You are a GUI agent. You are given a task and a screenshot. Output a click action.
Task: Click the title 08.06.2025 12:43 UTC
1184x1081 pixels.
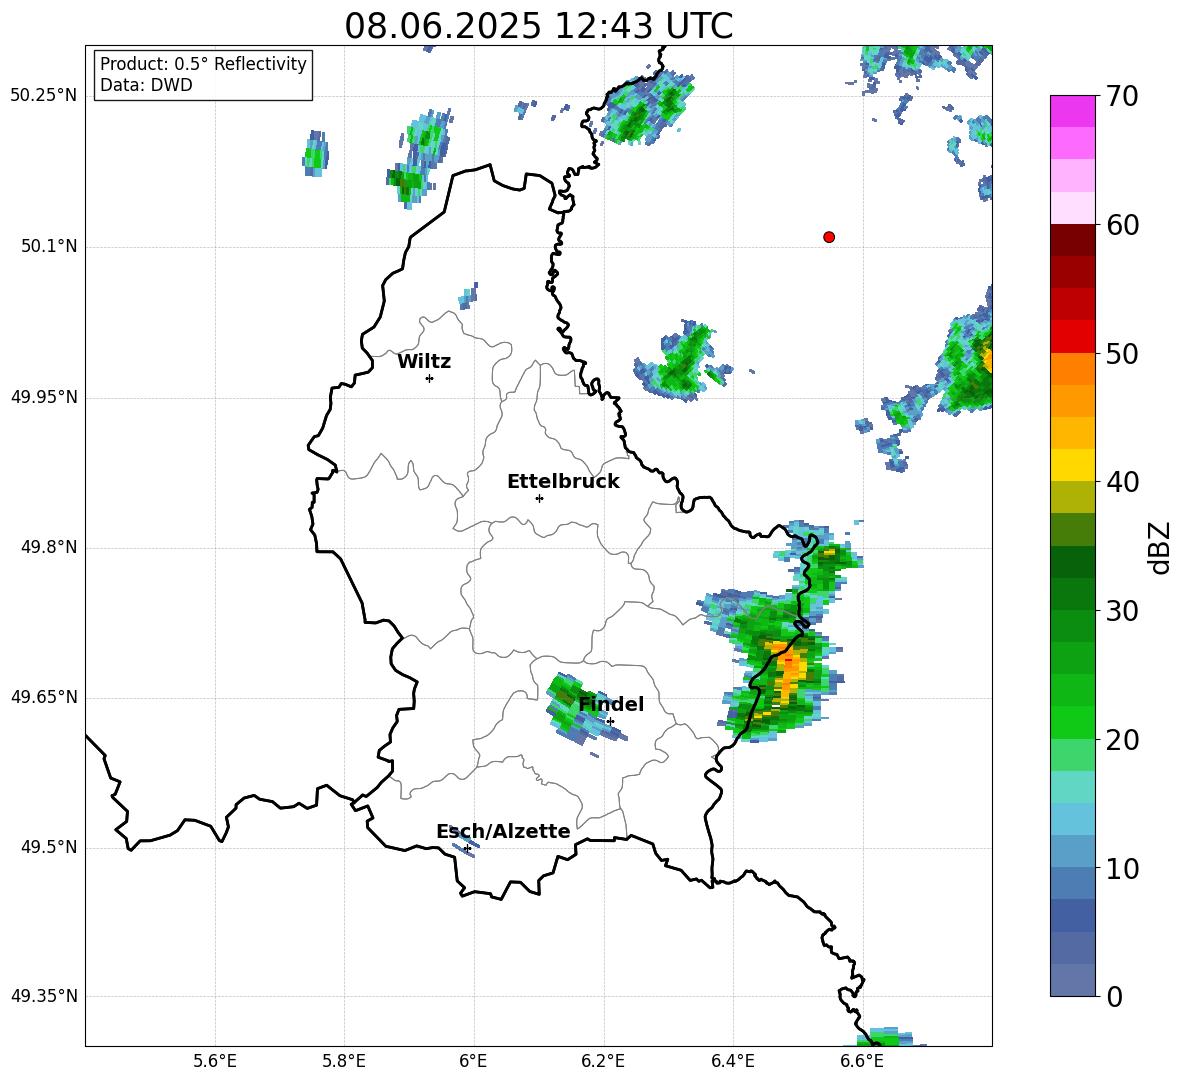(538, 26)
